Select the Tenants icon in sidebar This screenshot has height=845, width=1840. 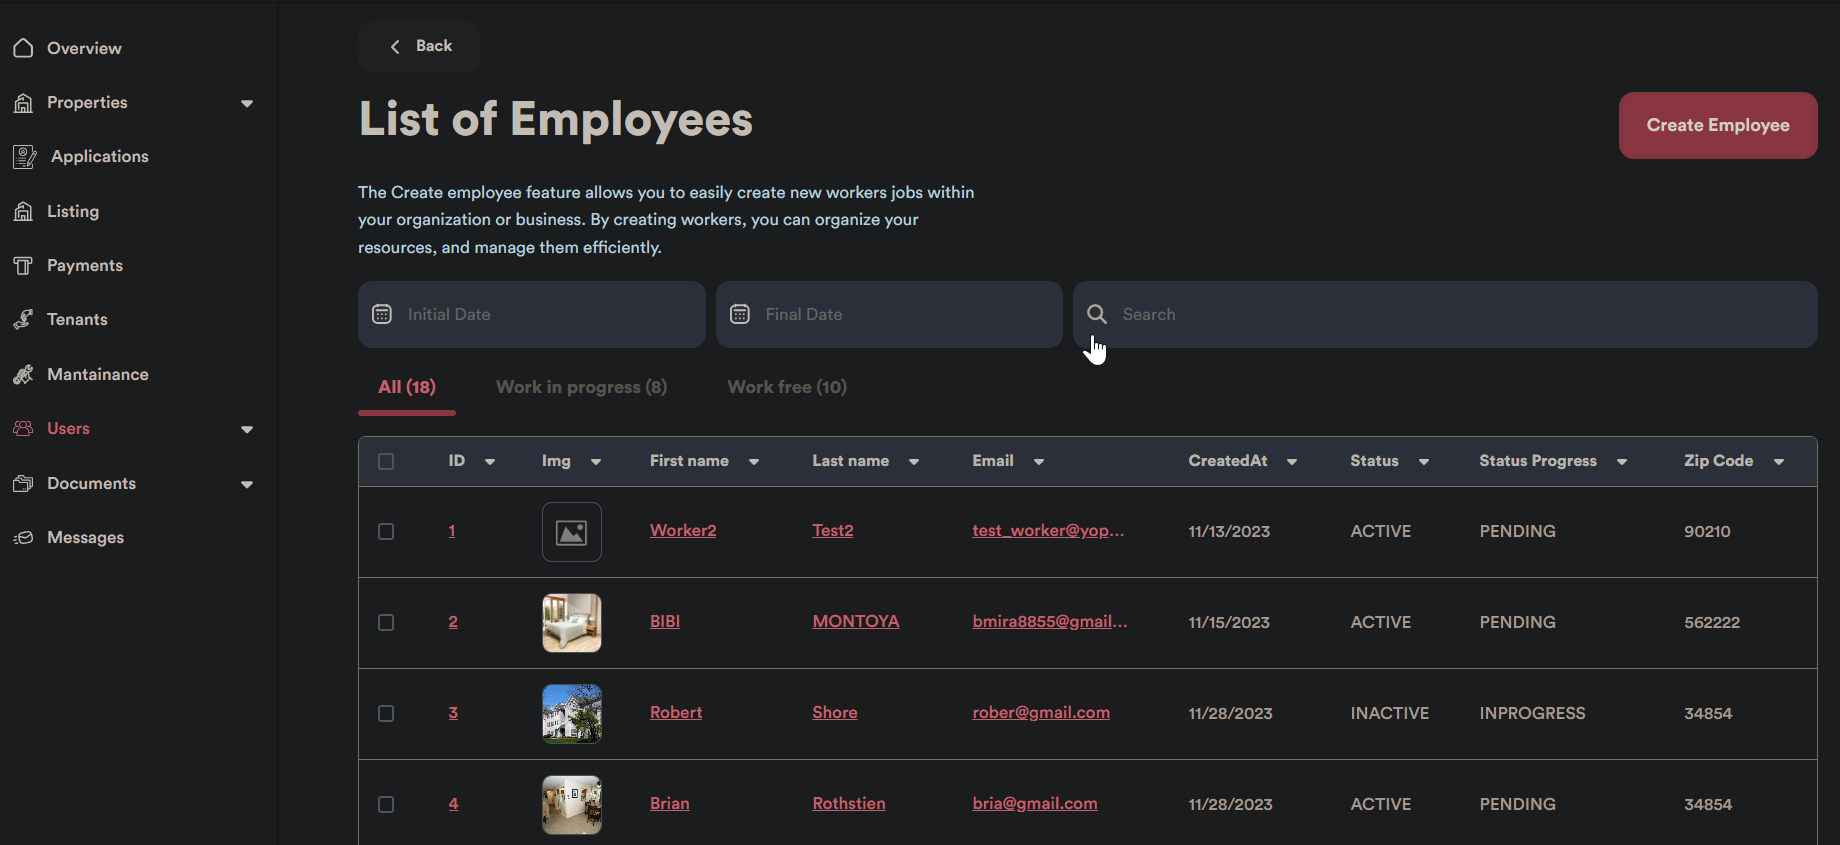click(x=23, y=320)
